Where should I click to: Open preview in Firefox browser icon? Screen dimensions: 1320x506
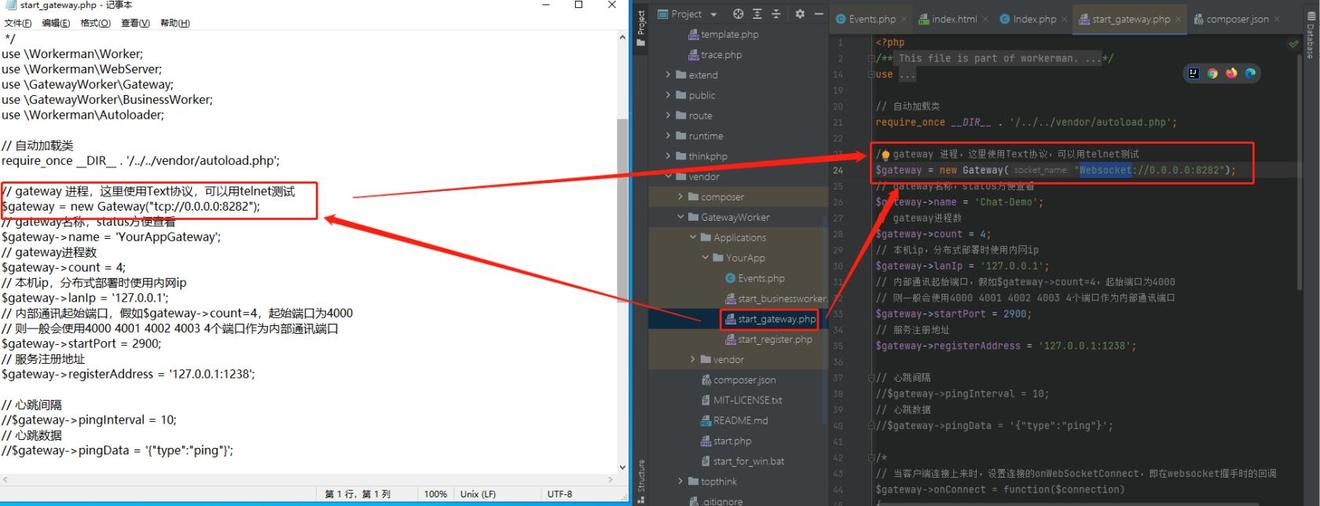pyautogui.click(x=1231, y=73)
